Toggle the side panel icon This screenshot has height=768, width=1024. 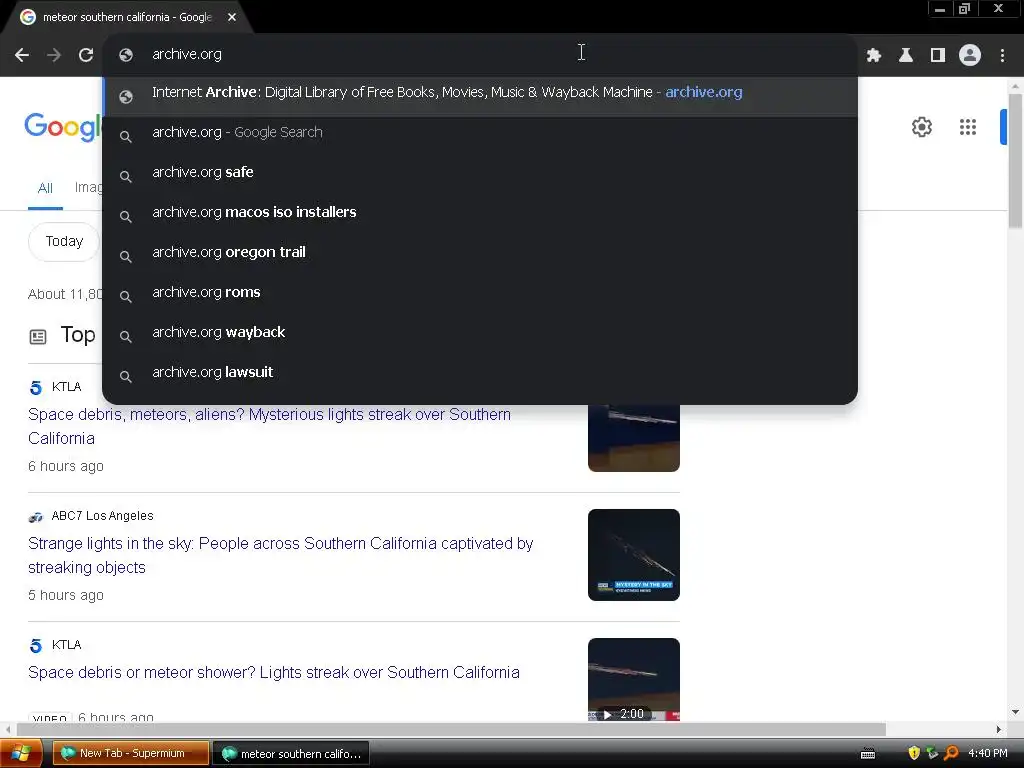click(938, 56)
